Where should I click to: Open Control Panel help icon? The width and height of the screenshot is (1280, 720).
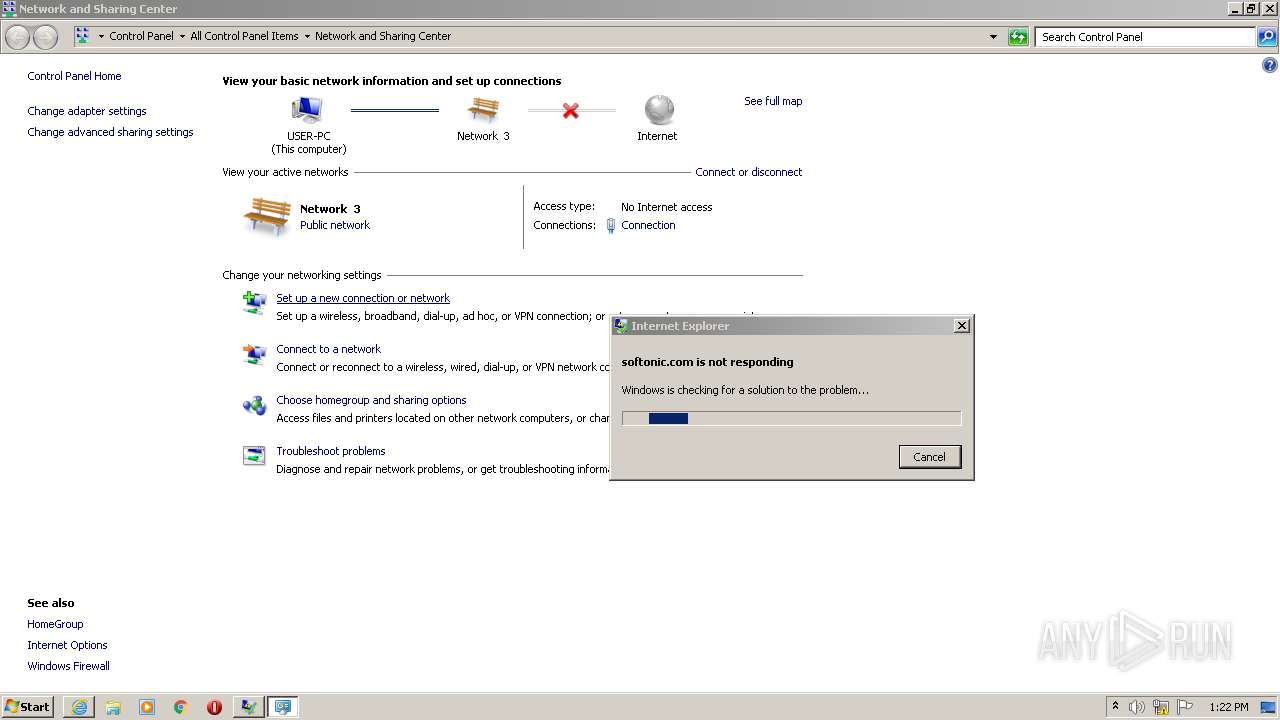(1270, 66)
